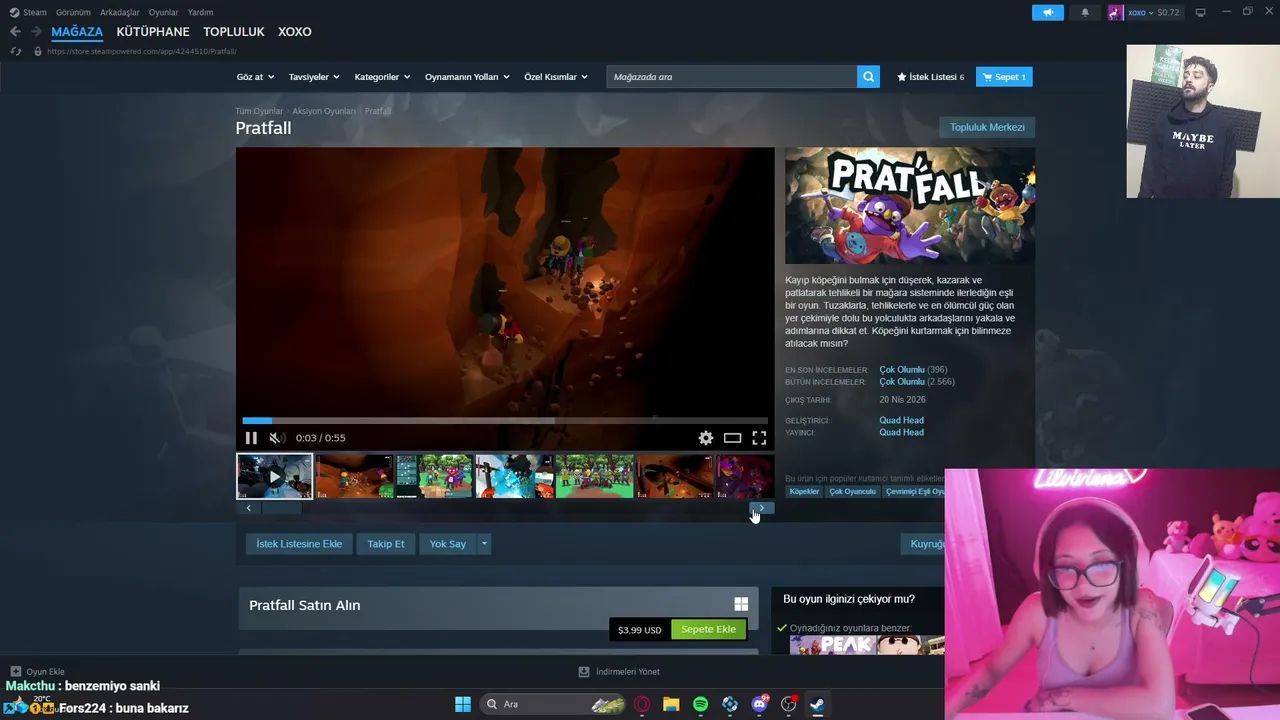1280x720 pixels.
Task: Open the notifications bell
Action: pyautogui.click(x=1085, y=13)
